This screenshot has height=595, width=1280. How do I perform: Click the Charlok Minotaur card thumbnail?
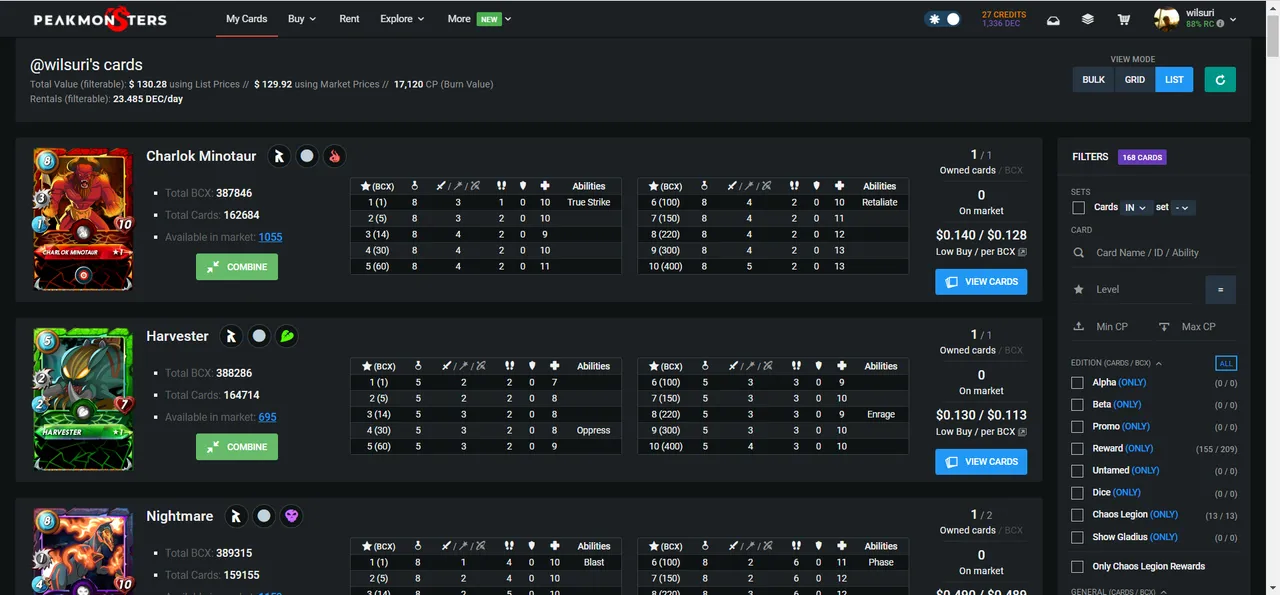(x=83, y=220)
